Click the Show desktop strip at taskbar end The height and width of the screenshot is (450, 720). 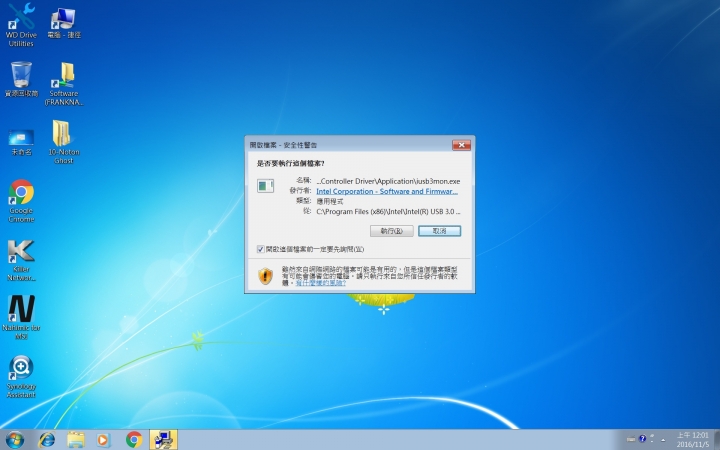pos(717,439)
